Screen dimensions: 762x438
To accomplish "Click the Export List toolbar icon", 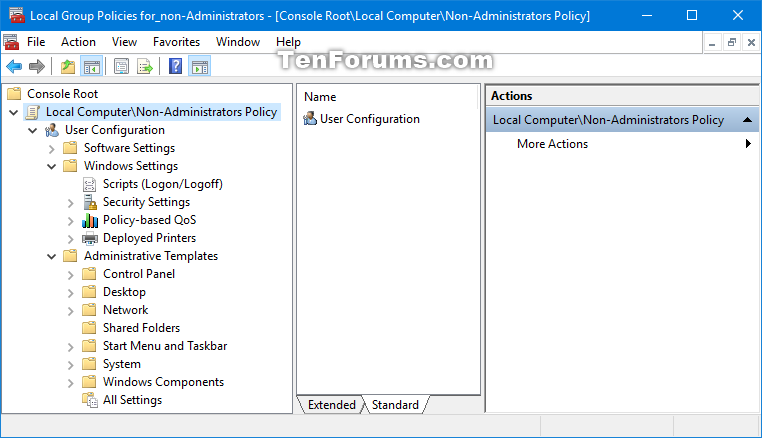I will [145, 66].
